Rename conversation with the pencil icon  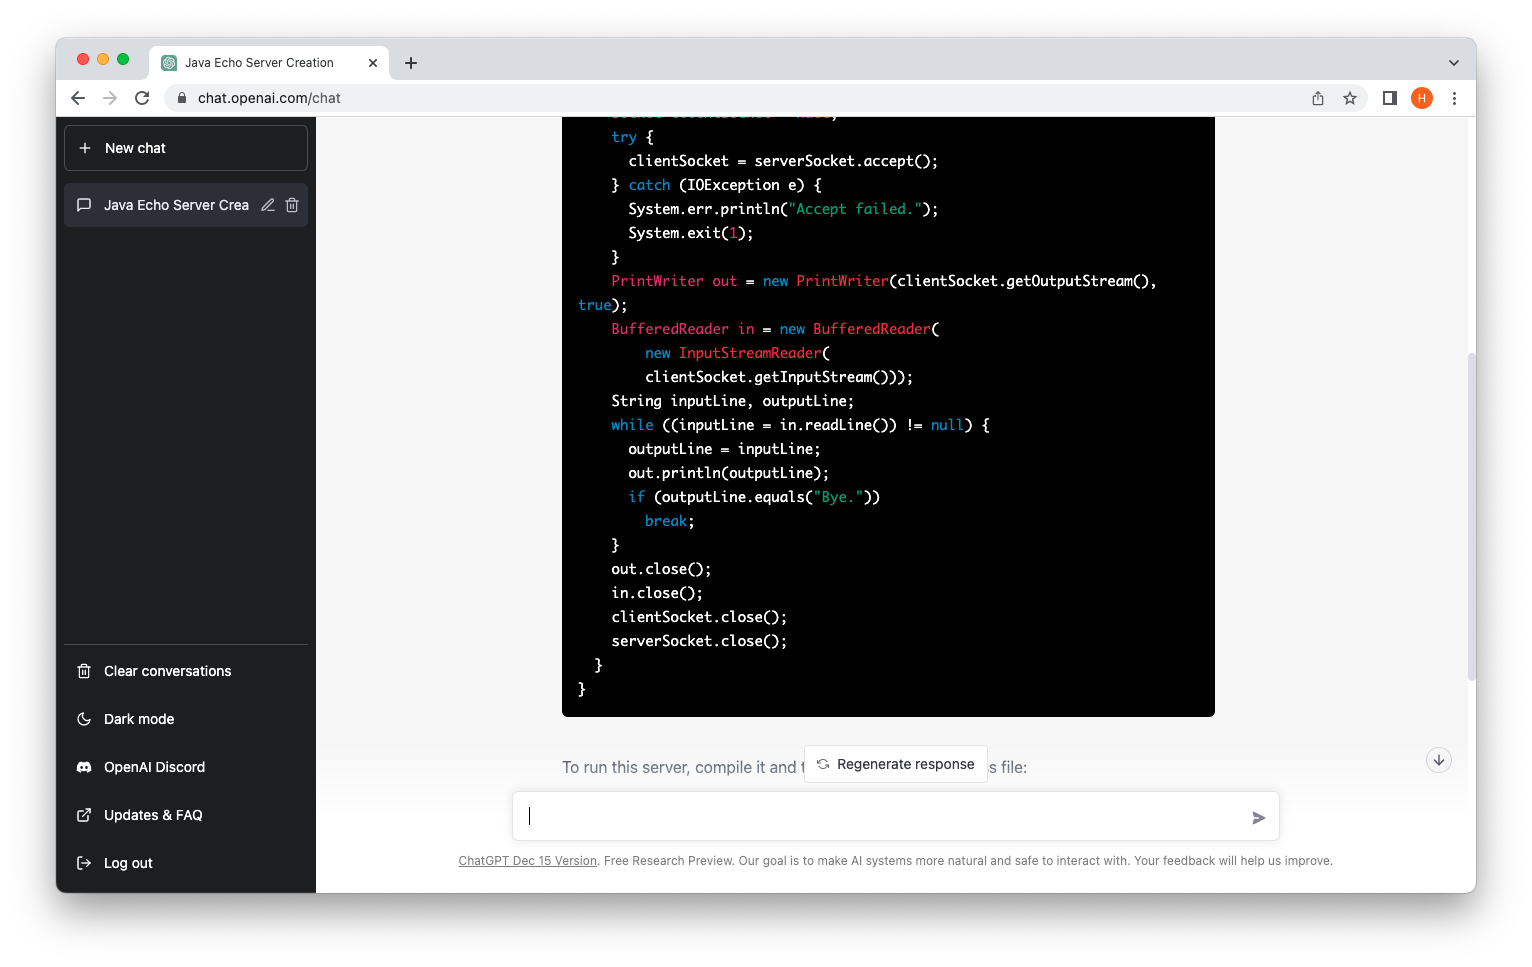268,205
